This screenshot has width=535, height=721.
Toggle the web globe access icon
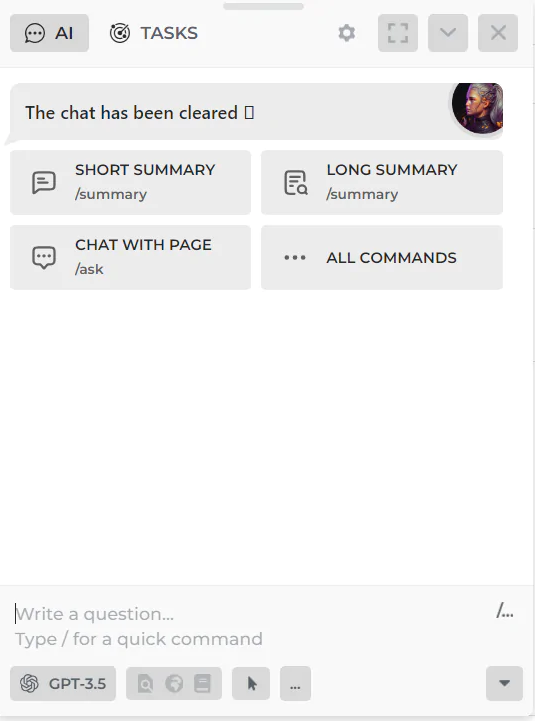(174, 683)
